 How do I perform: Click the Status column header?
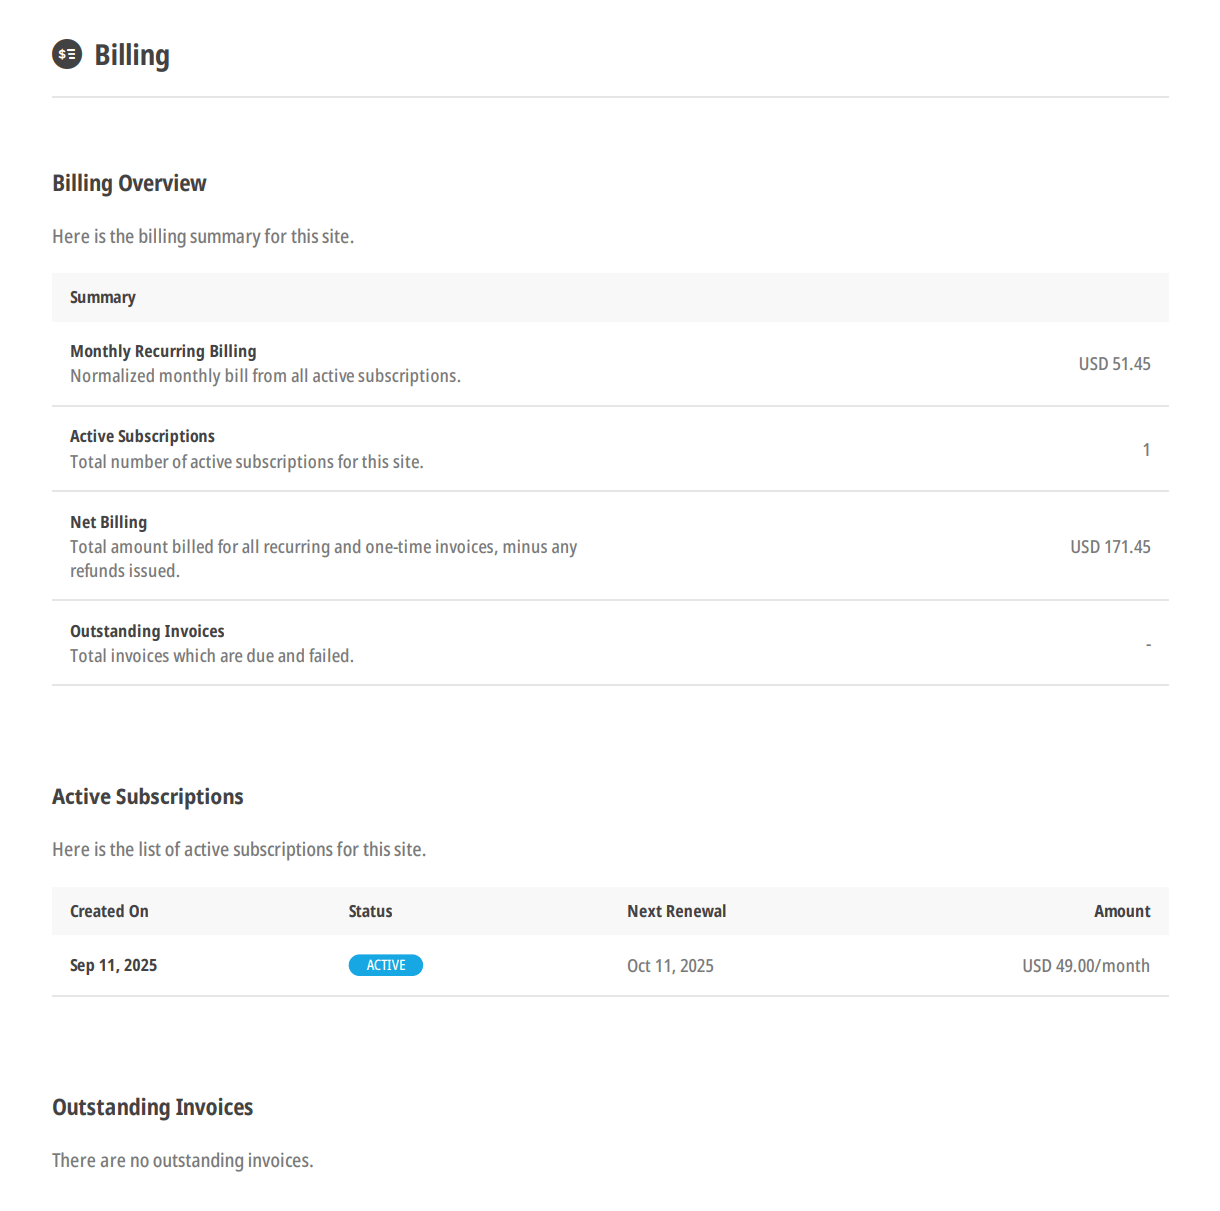coord(370,911)
